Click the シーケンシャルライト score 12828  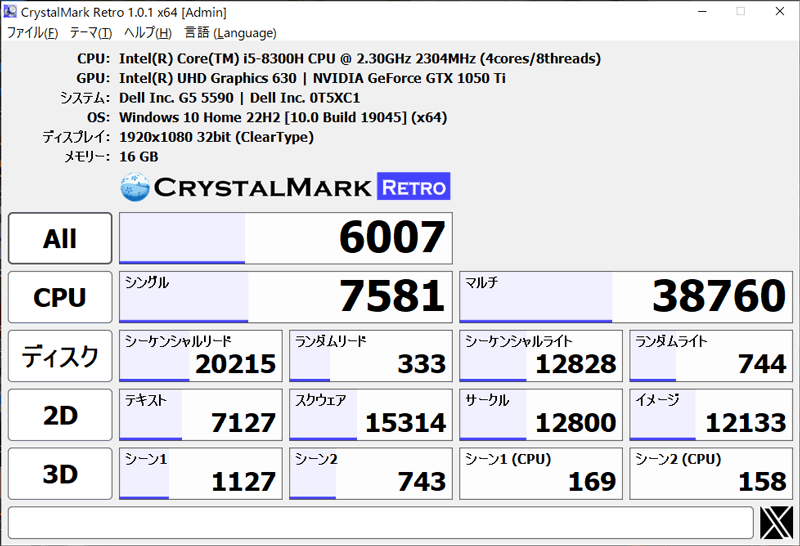pyautogui.click(x=541, y=356)
